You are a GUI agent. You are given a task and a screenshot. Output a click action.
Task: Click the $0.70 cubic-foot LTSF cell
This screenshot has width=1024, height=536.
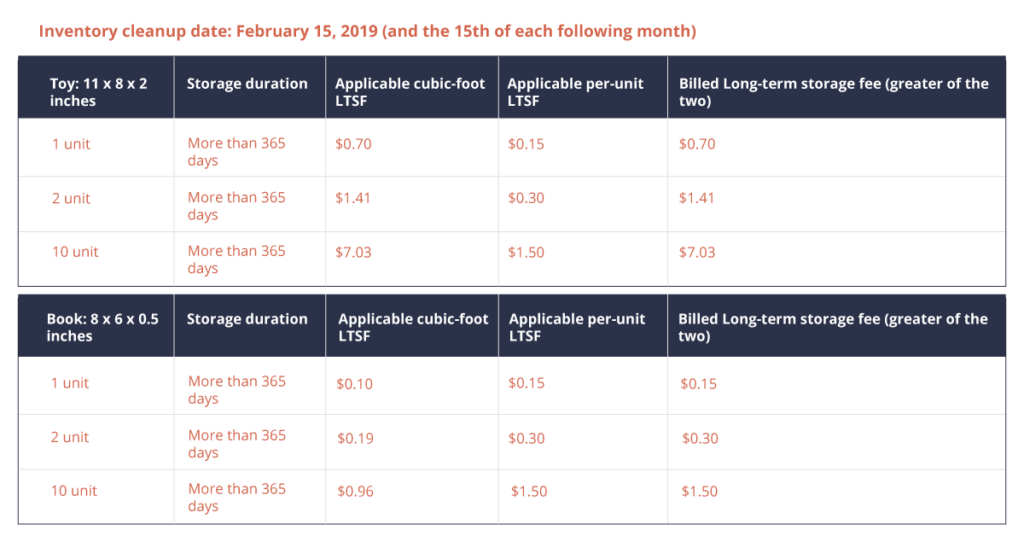[x=353, y=144]
